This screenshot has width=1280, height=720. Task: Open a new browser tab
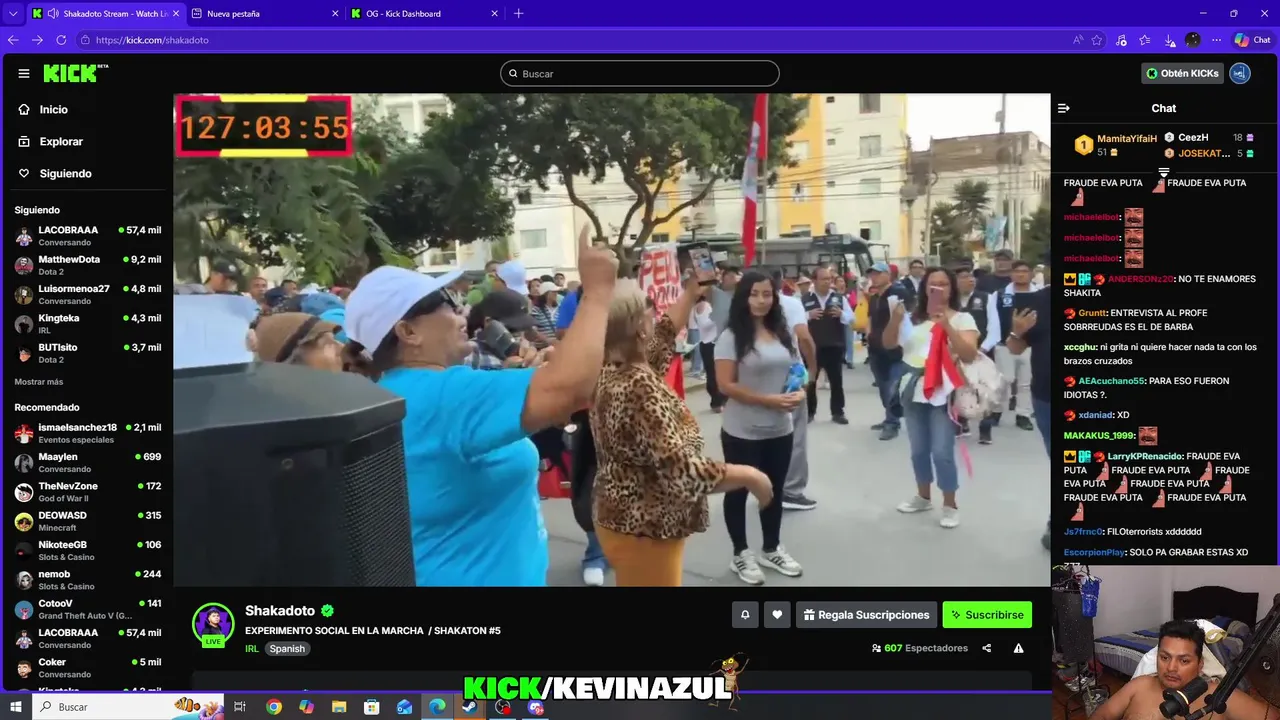(518, 13)
